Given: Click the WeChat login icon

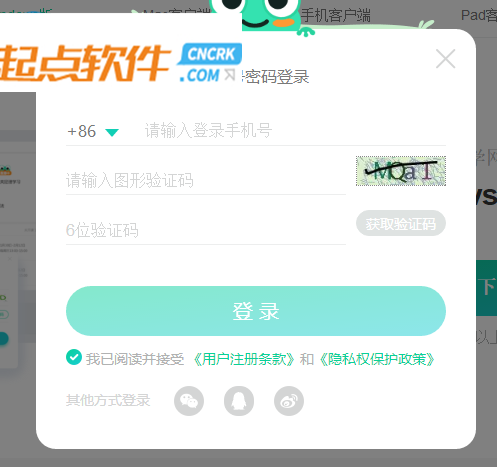Looking at the screenshot, I should 189,401.
